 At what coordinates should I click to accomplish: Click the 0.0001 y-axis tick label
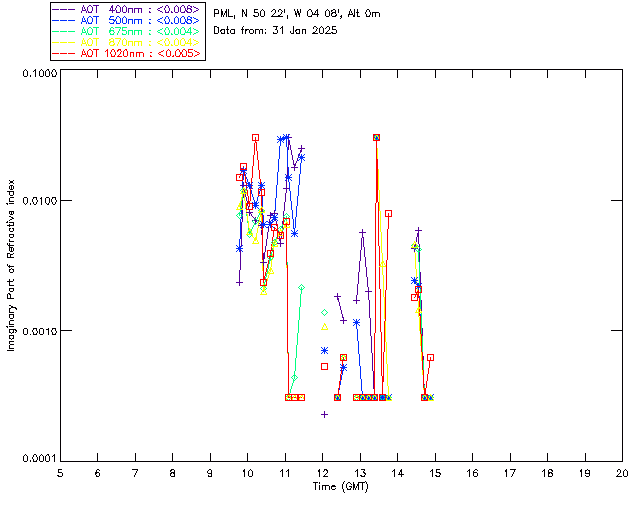tap(39, 458)
